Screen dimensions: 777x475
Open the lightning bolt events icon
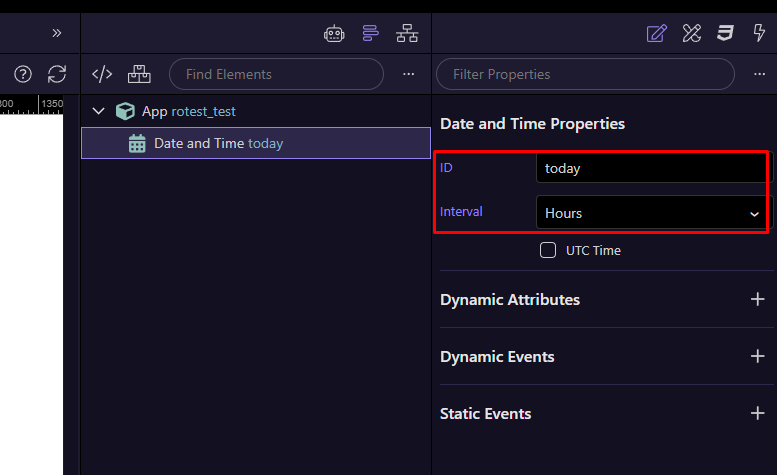pos(759,33)
